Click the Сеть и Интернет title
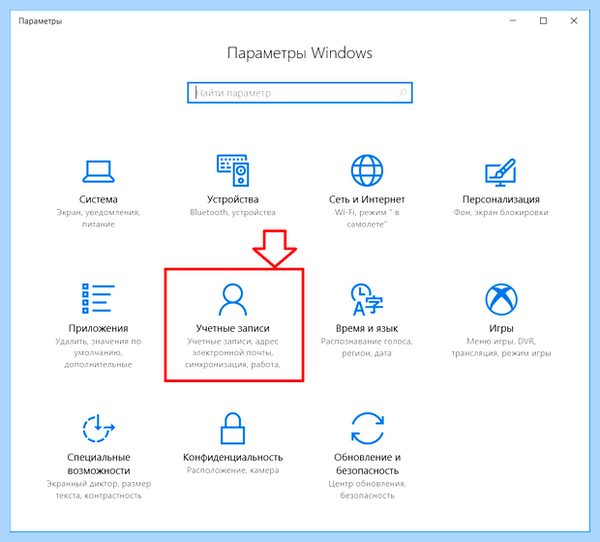This screenshot has width=600, height=542. point(367,199)
